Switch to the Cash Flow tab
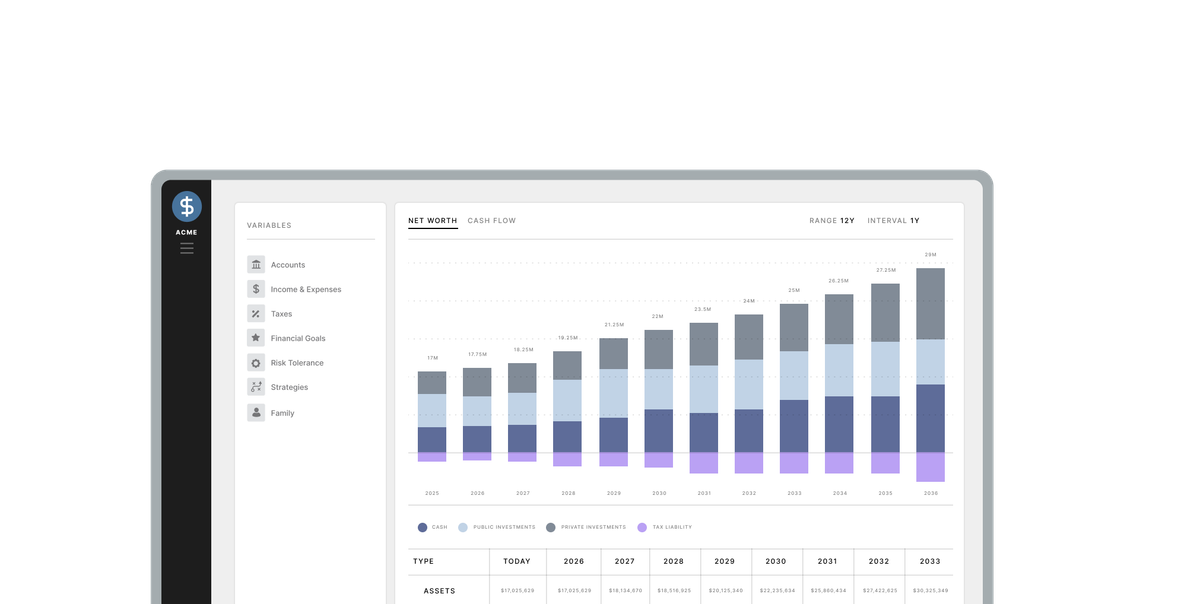Viewport: 1200px width, 604px height. [x=490, y=220]
